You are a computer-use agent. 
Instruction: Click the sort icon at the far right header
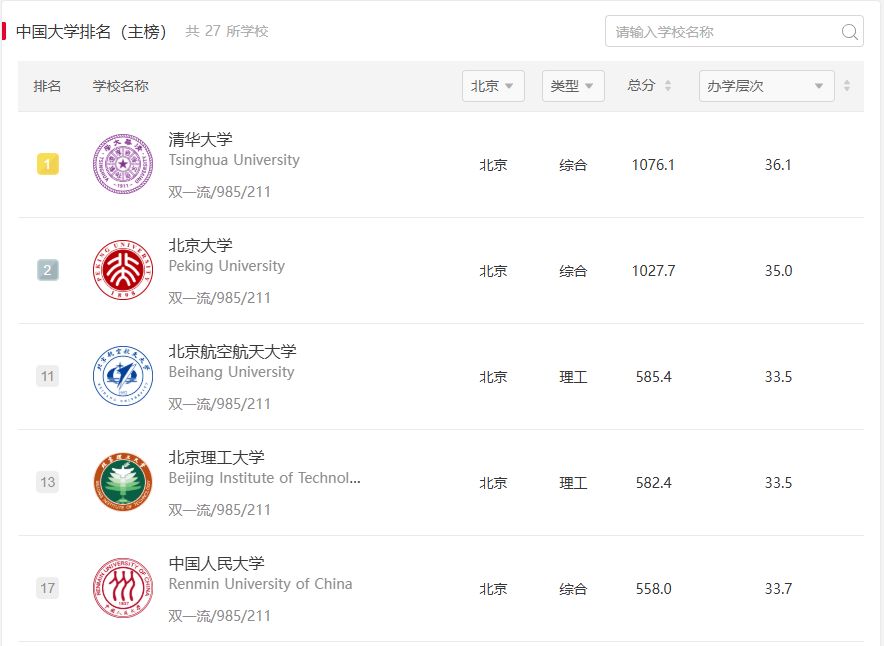(848, 86)
